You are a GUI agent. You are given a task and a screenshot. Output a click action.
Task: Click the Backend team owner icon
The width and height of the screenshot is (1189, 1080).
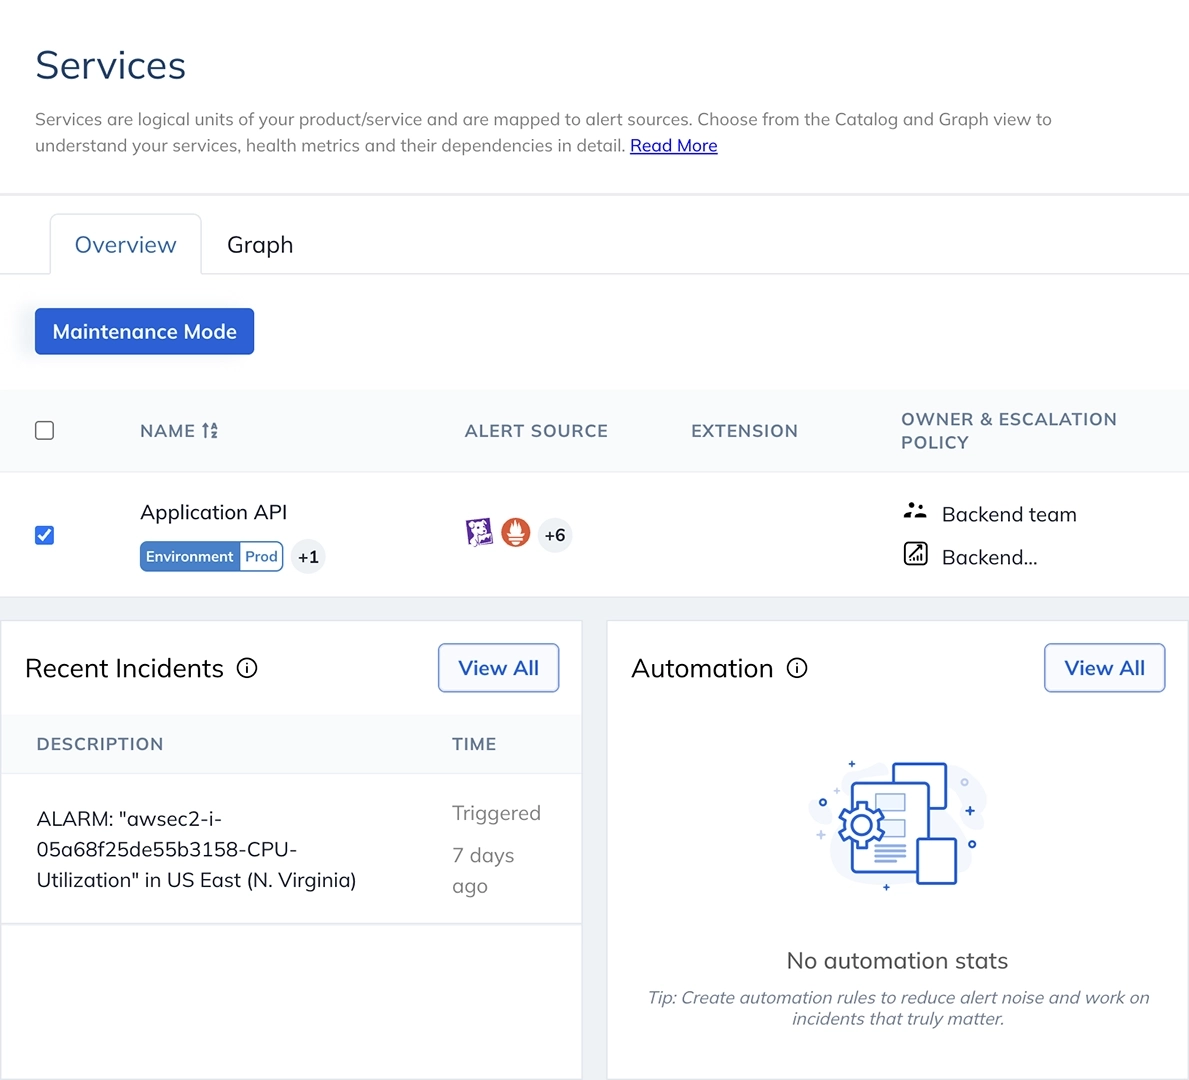point(915,512)
